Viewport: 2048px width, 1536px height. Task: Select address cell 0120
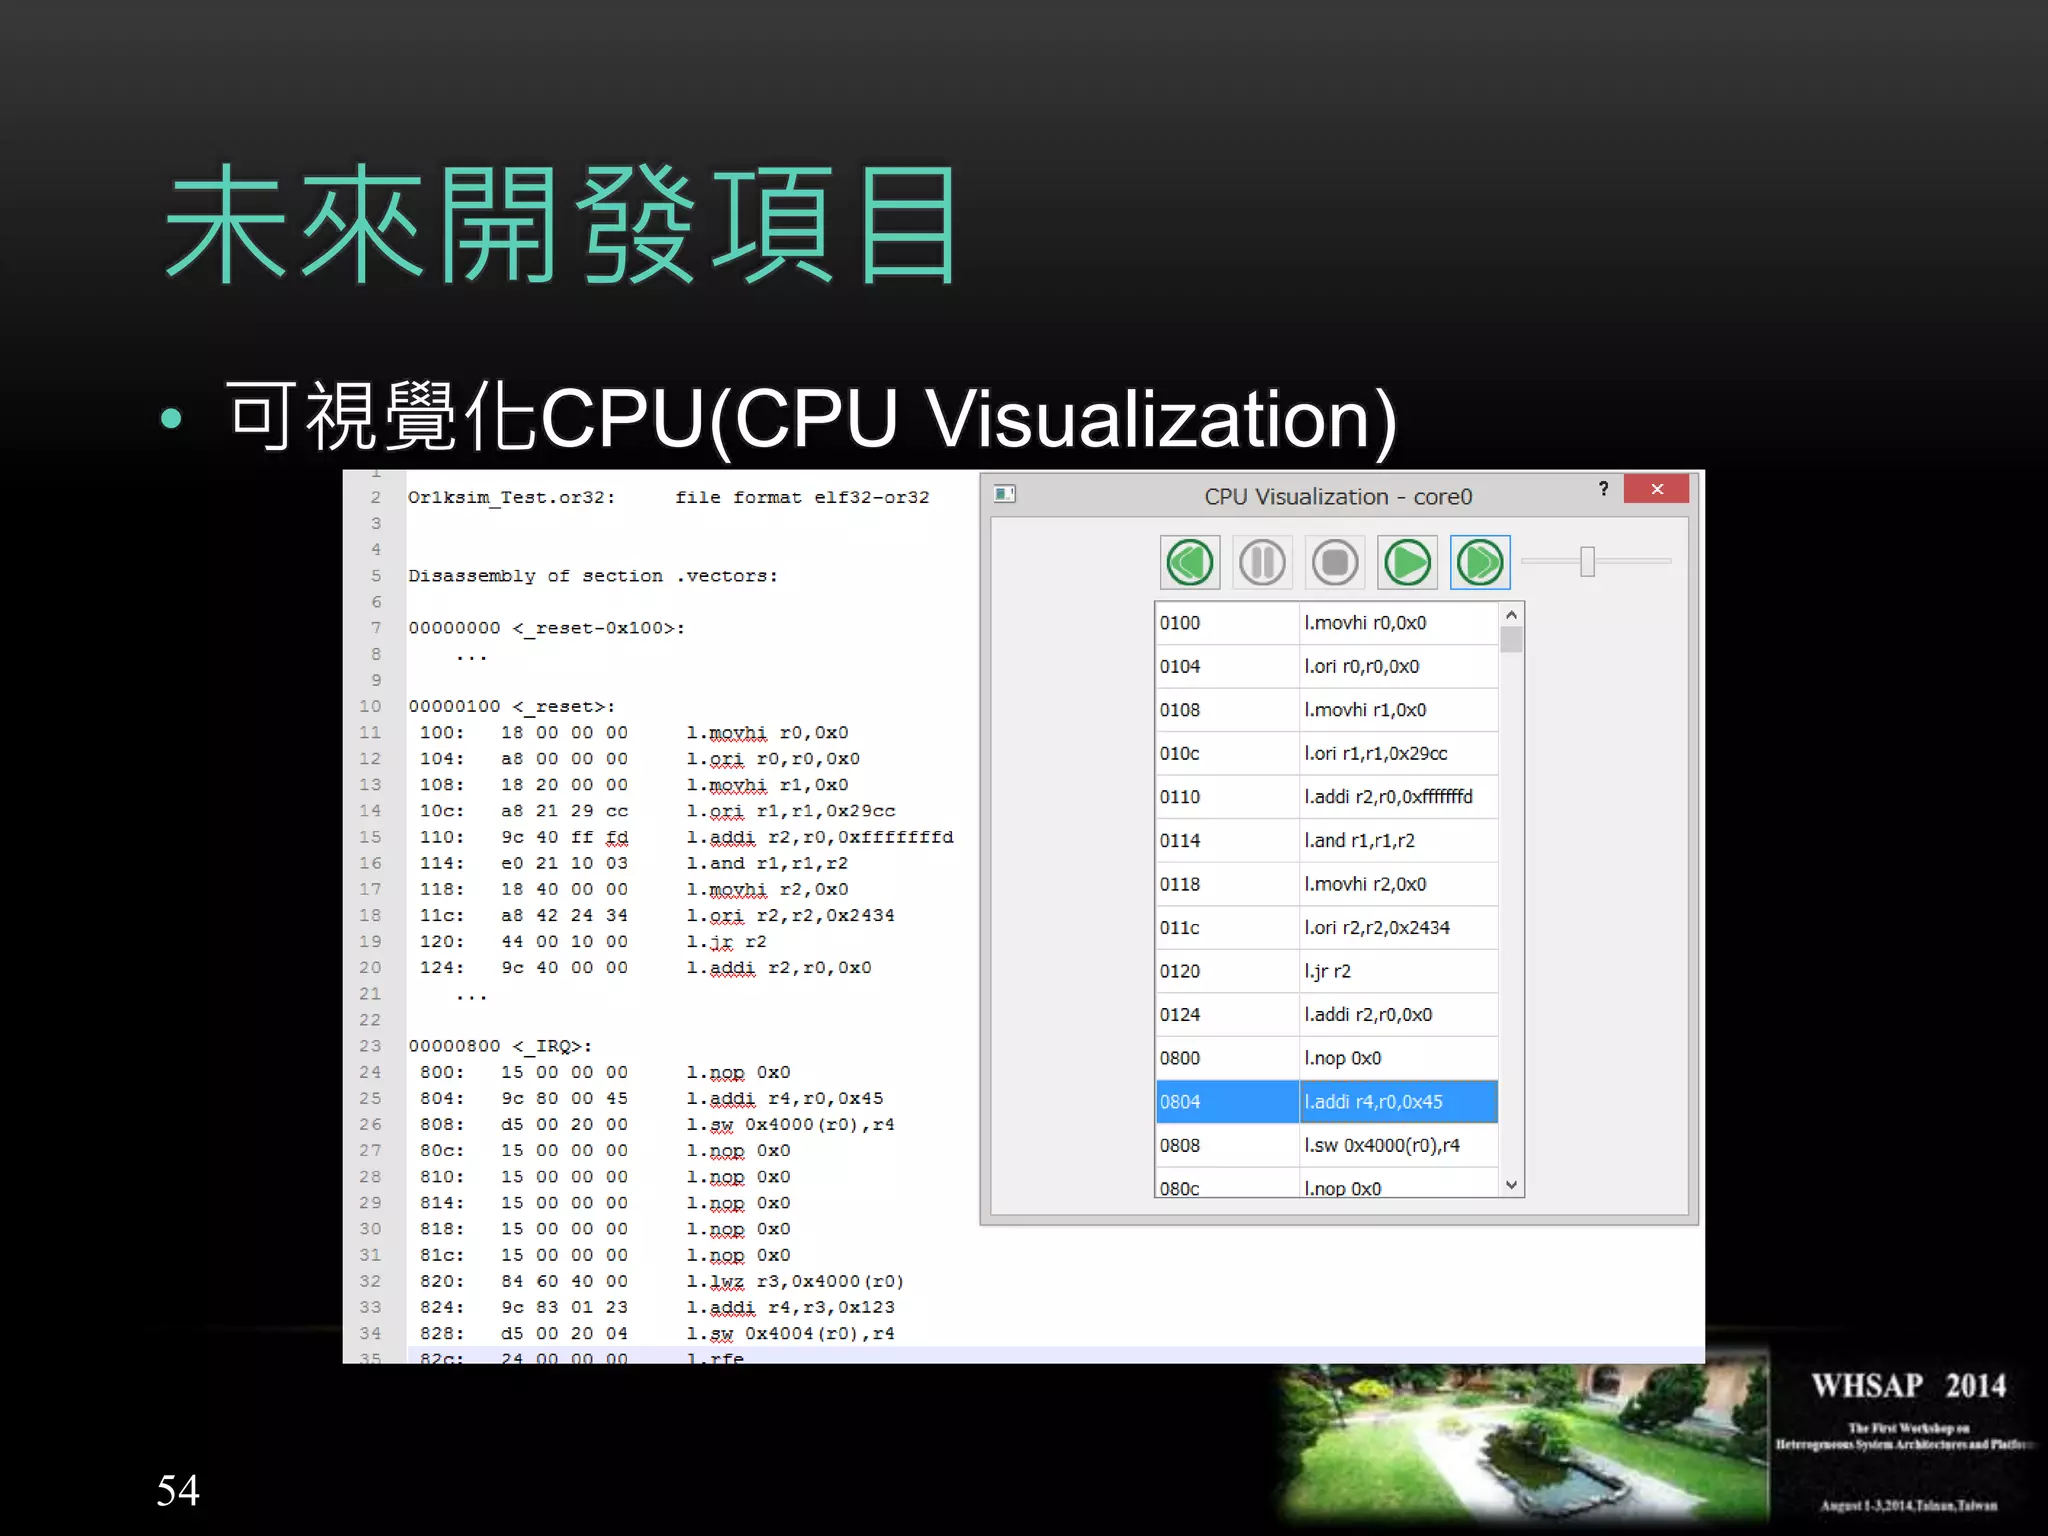pyautogui.click(x=1227, y=971)
